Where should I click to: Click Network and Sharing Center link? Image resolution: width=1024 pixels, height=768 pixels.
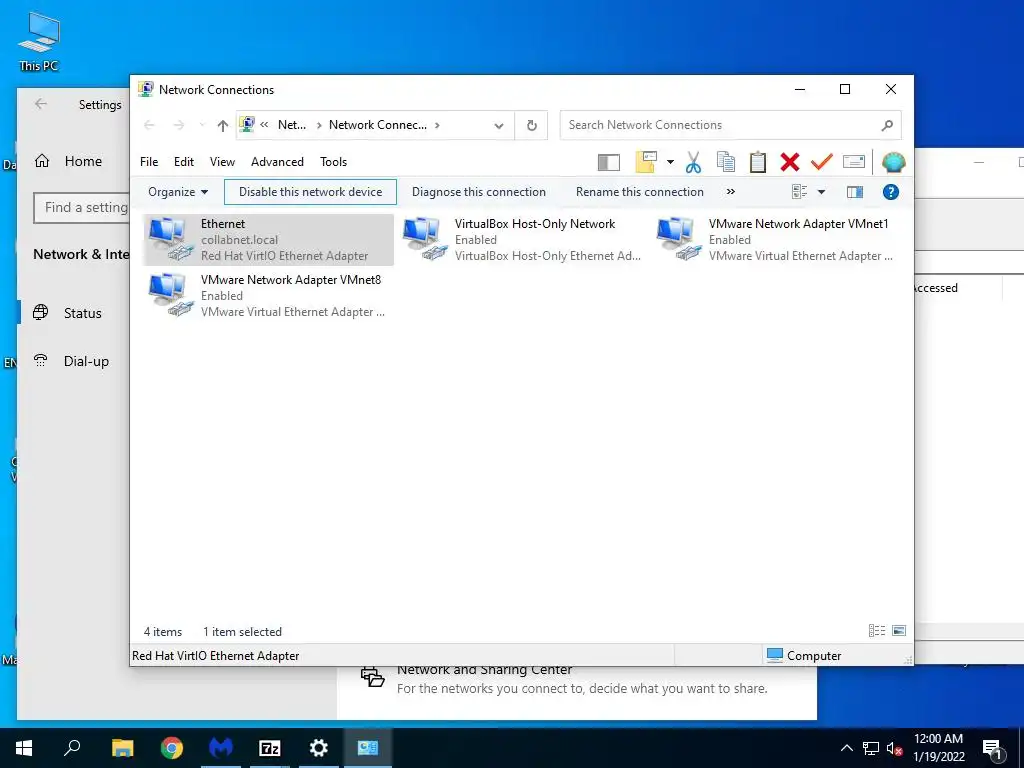(x=485, y=671)
